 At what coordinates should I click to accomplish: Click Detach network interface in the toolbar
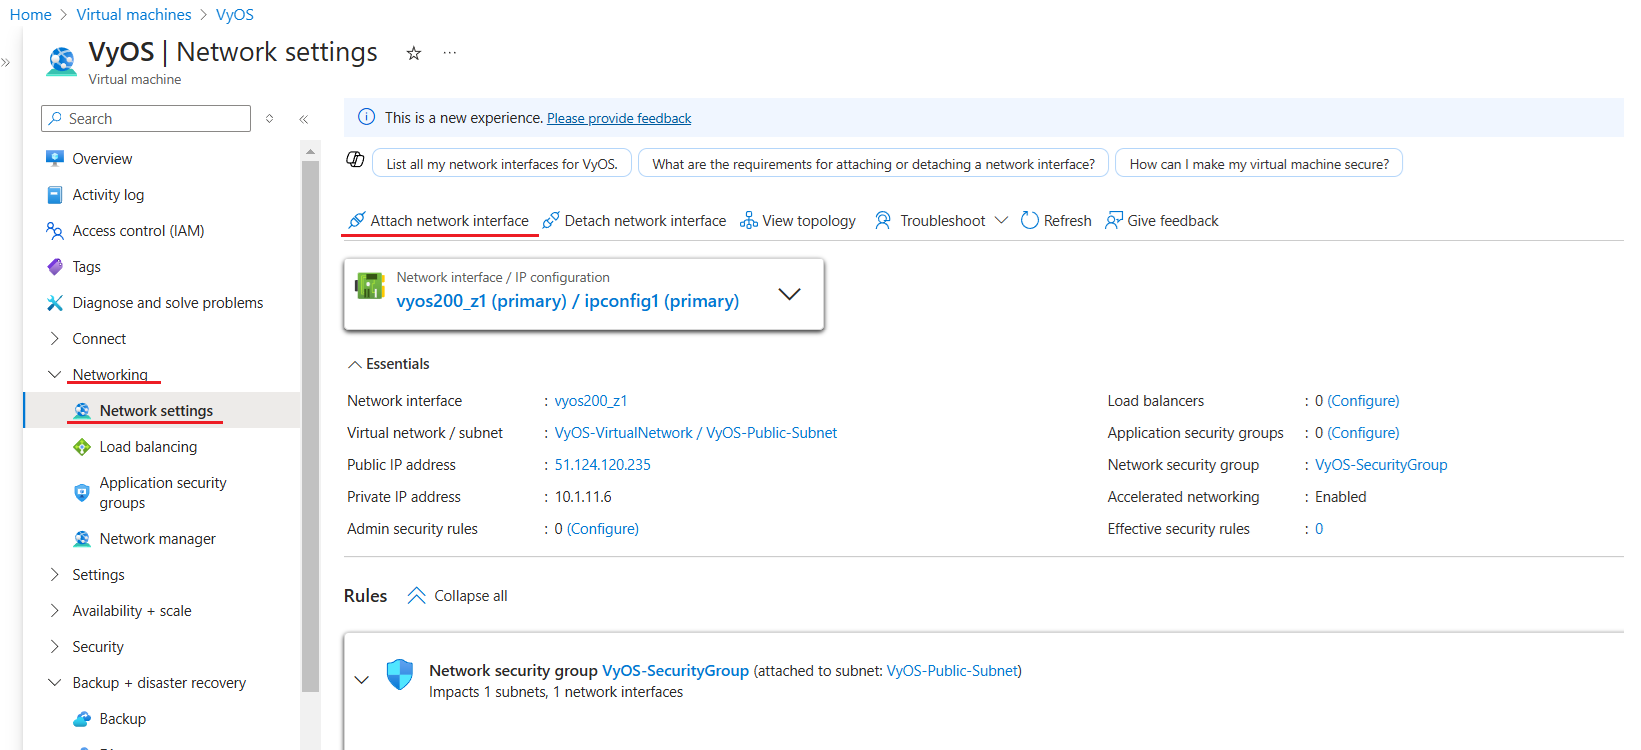(x=634, y=221)
